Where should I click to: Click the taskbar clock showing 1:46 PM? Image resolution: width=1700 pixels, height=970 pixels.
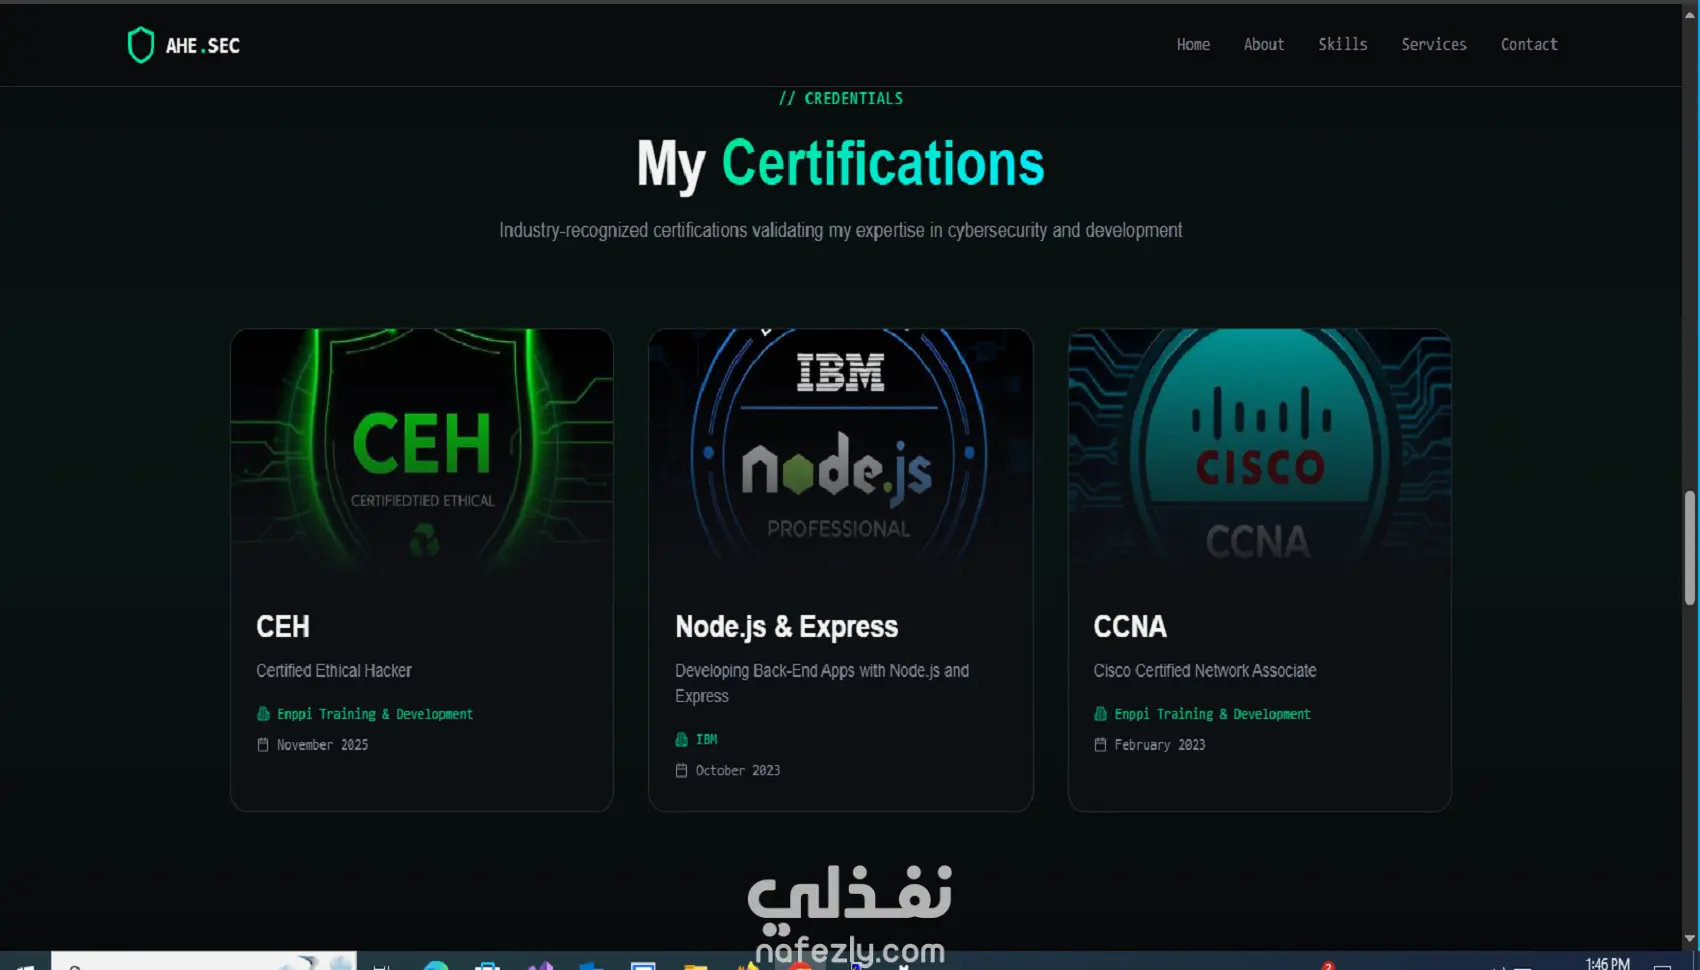1607,963
